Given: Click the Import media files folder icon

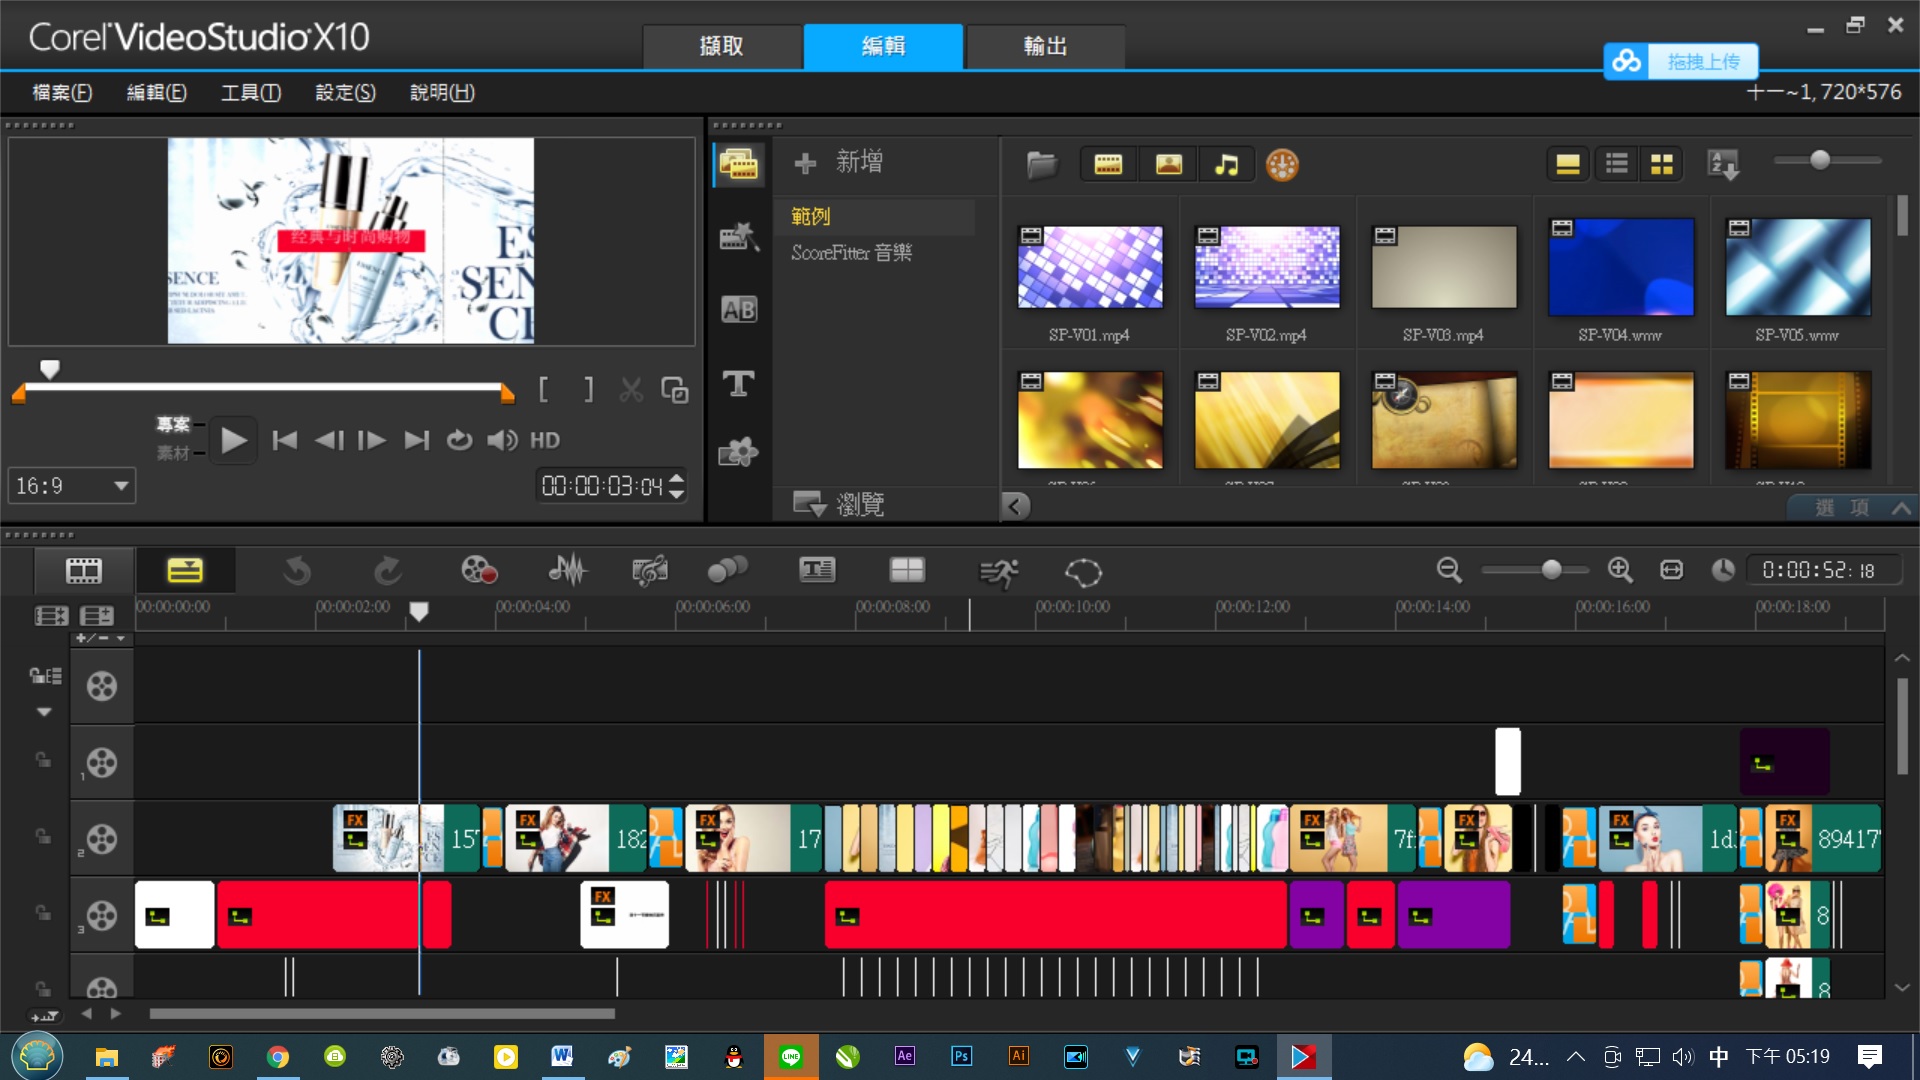Looking at the screenshot, I should (1041, 164).
